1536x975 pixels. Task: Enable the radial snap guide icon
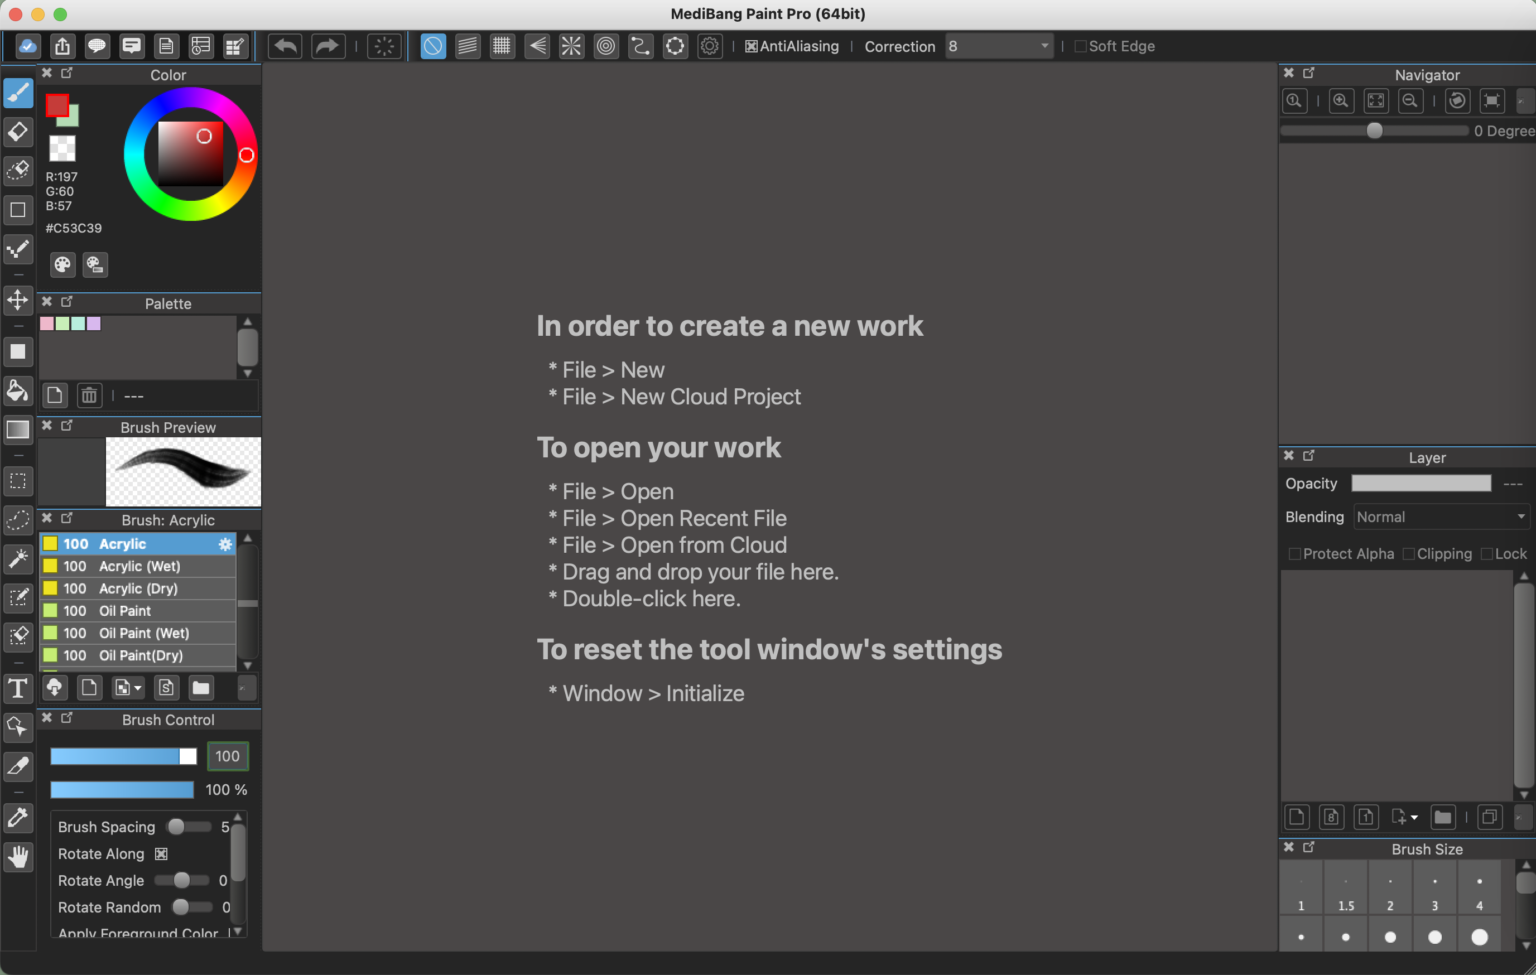click(571, 46)
